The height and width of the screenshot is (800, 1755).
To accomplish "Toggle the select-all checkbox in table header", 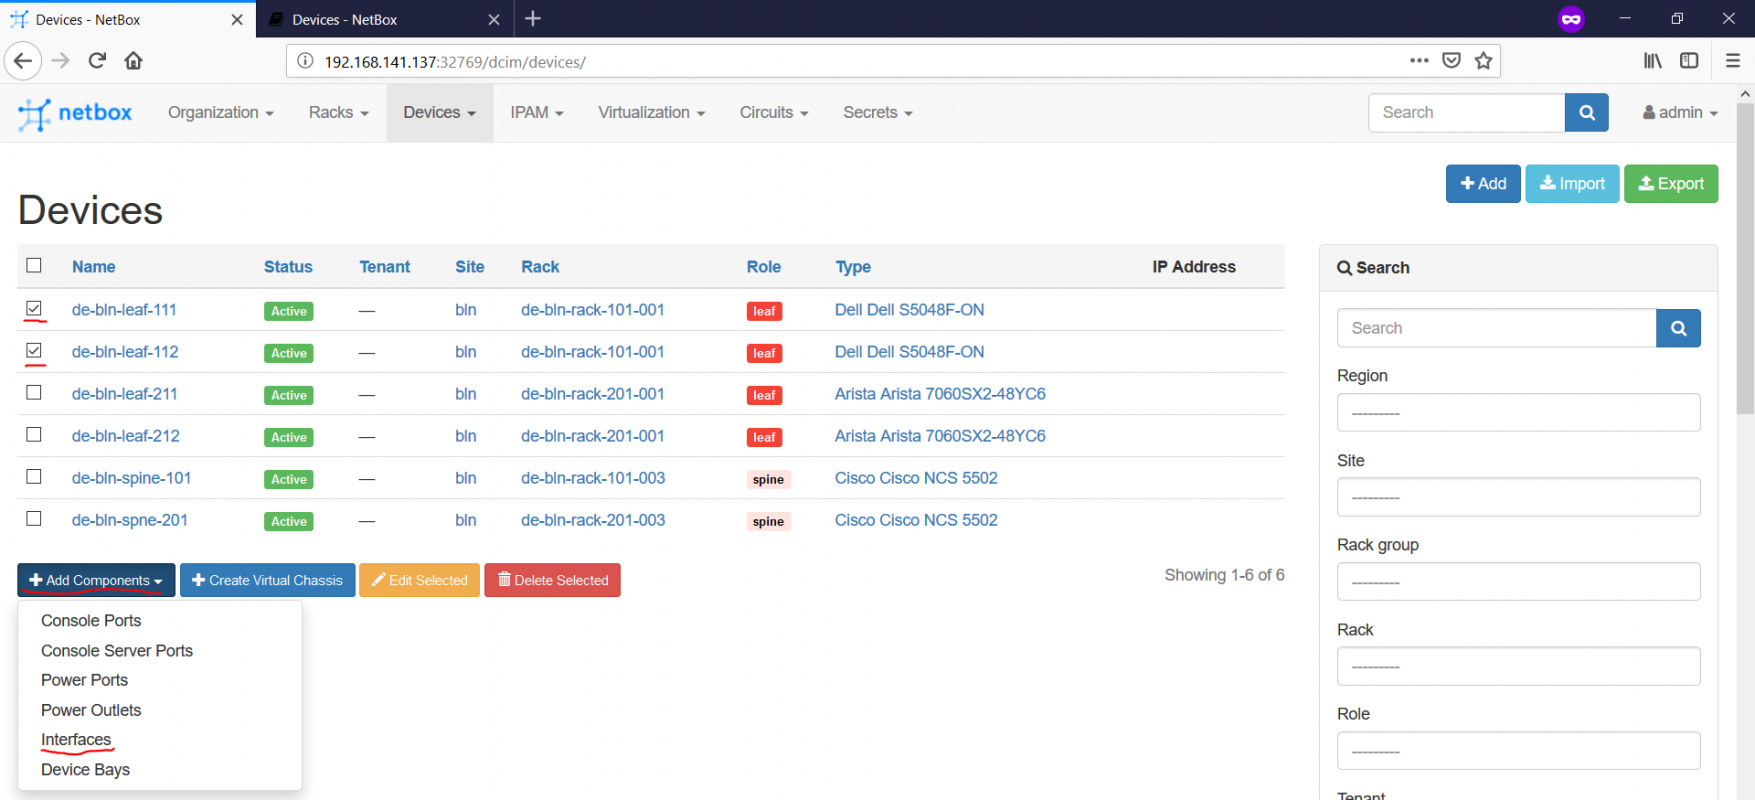I will pyautogui.click(x=34, y=265).
